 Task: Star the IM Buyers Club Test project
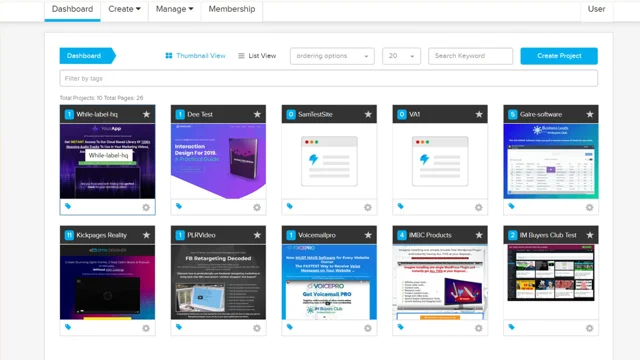[590, 235]
